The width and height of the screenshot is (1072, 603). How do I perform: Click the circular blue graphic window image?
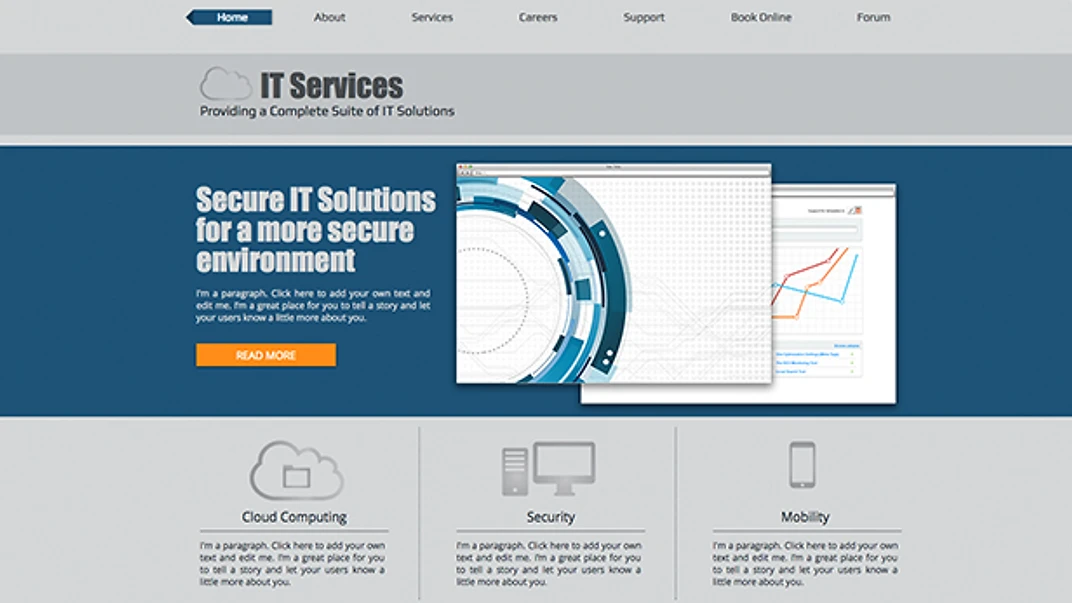pyautogui.click(x=613, y=274)
